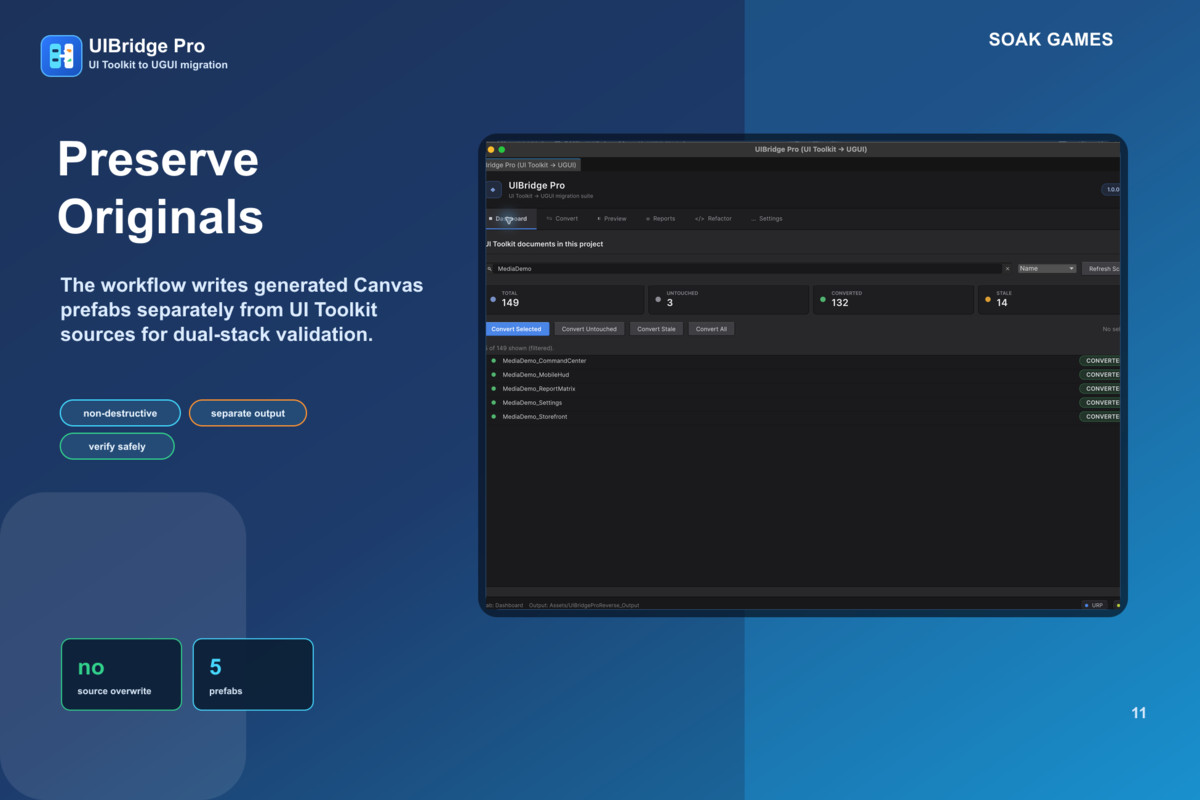The width and height of the screenshot is (1200, 800).
Task: Click the gray dot on the Untouched card
Action: click(657, 299)
